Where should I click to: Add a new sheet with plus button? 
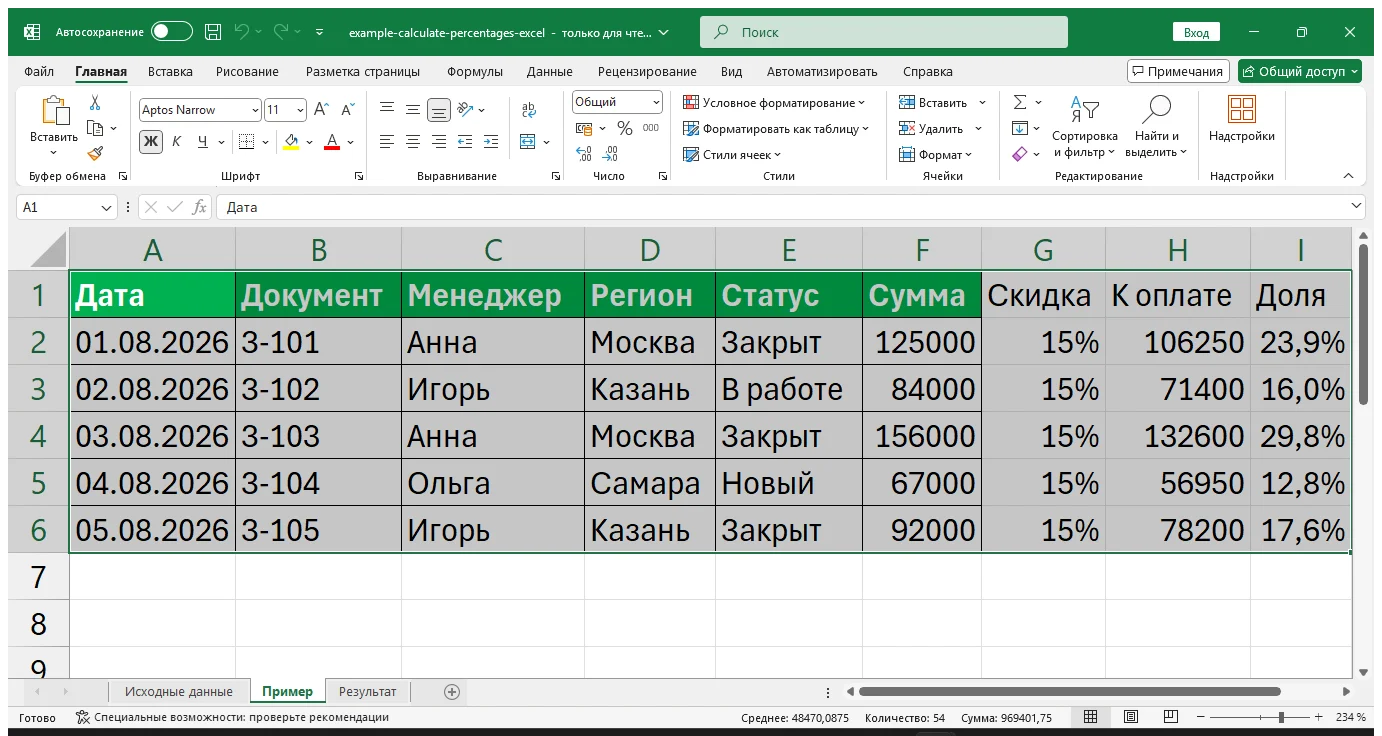[451, 691]
